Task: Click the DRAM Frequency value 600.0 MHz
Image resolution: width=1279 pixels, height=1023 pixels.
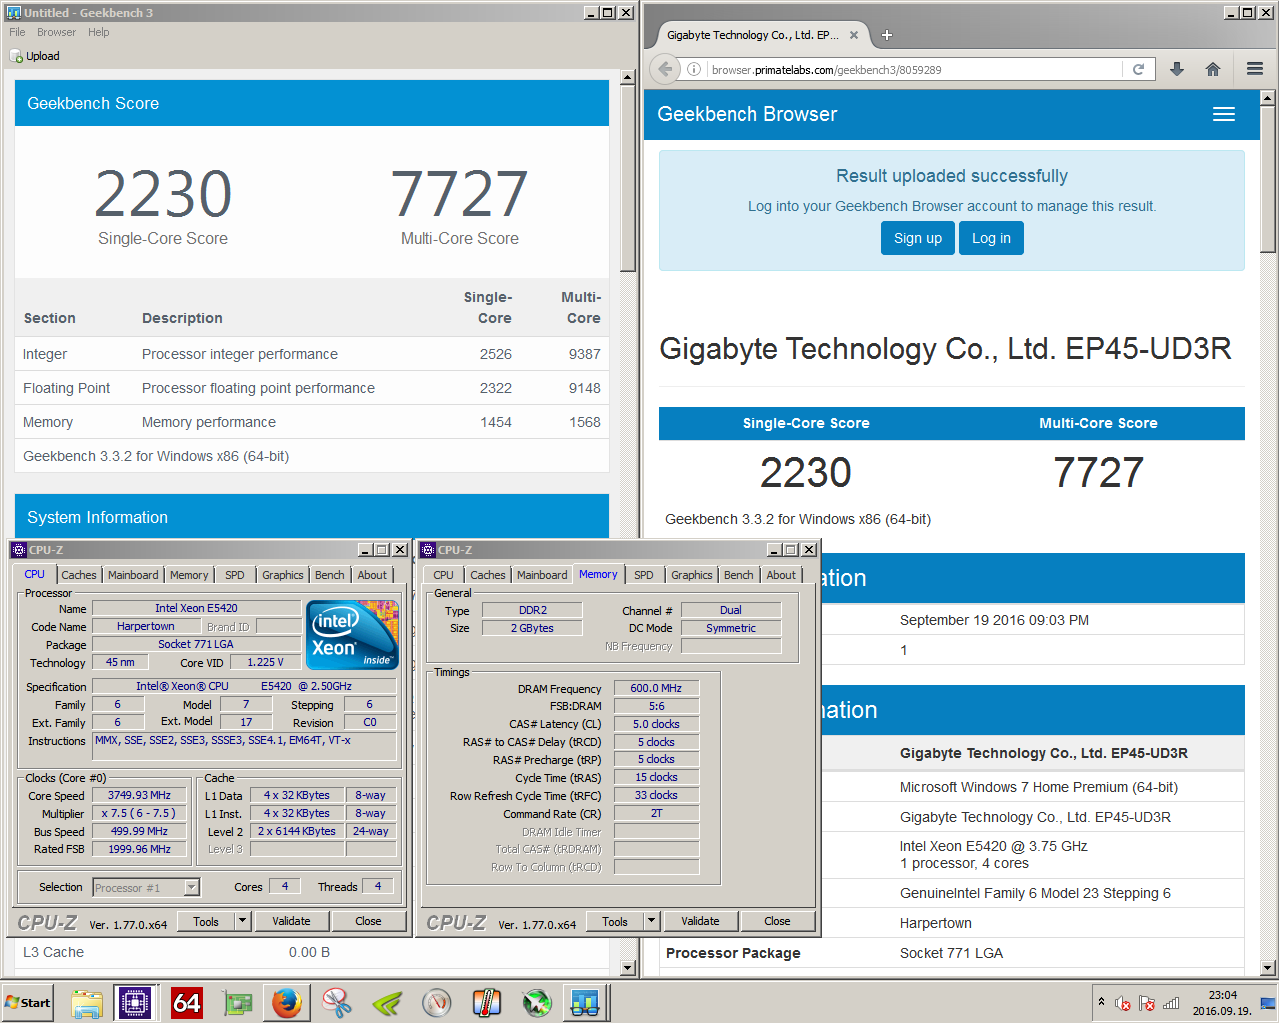Action: click(656, 688)
